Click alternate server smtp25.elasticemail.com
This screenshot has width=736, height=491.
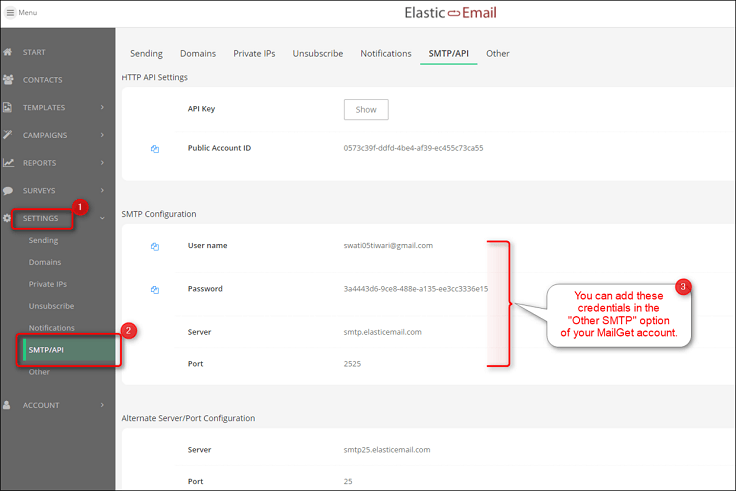[x=387, y=450]
